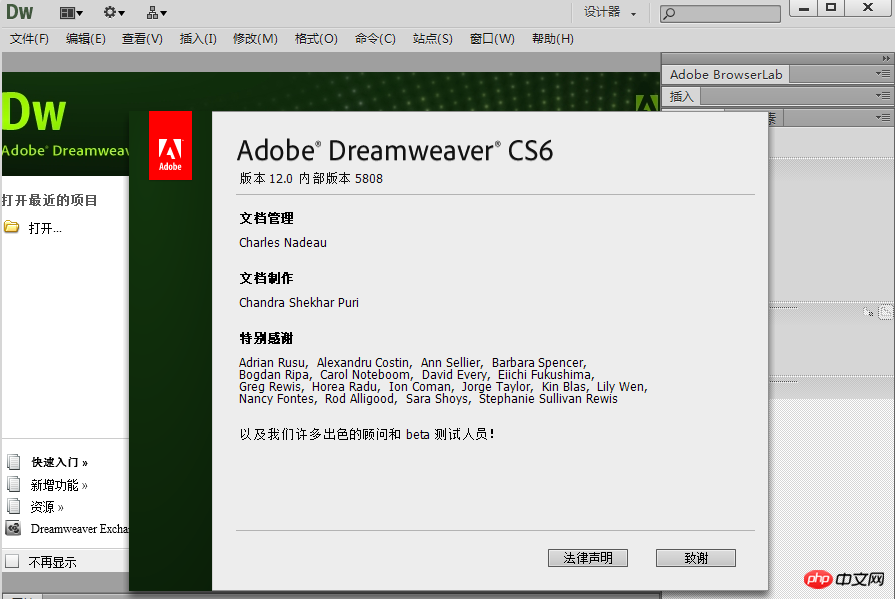Click the Adobe Dreamweaver CS6 title
Screen dimensions: 895x599
[x=395, y=151]
